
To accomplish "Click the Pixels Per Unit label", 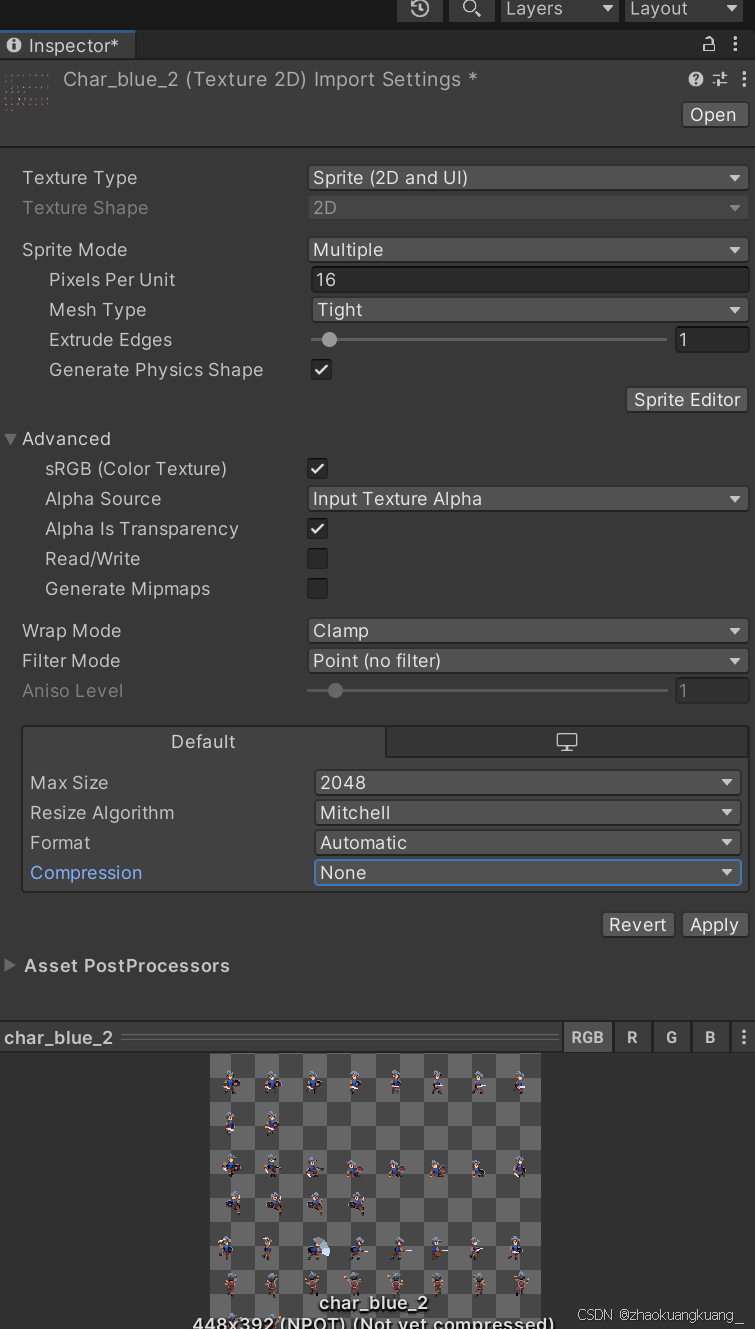I will (x=112, y=280).
